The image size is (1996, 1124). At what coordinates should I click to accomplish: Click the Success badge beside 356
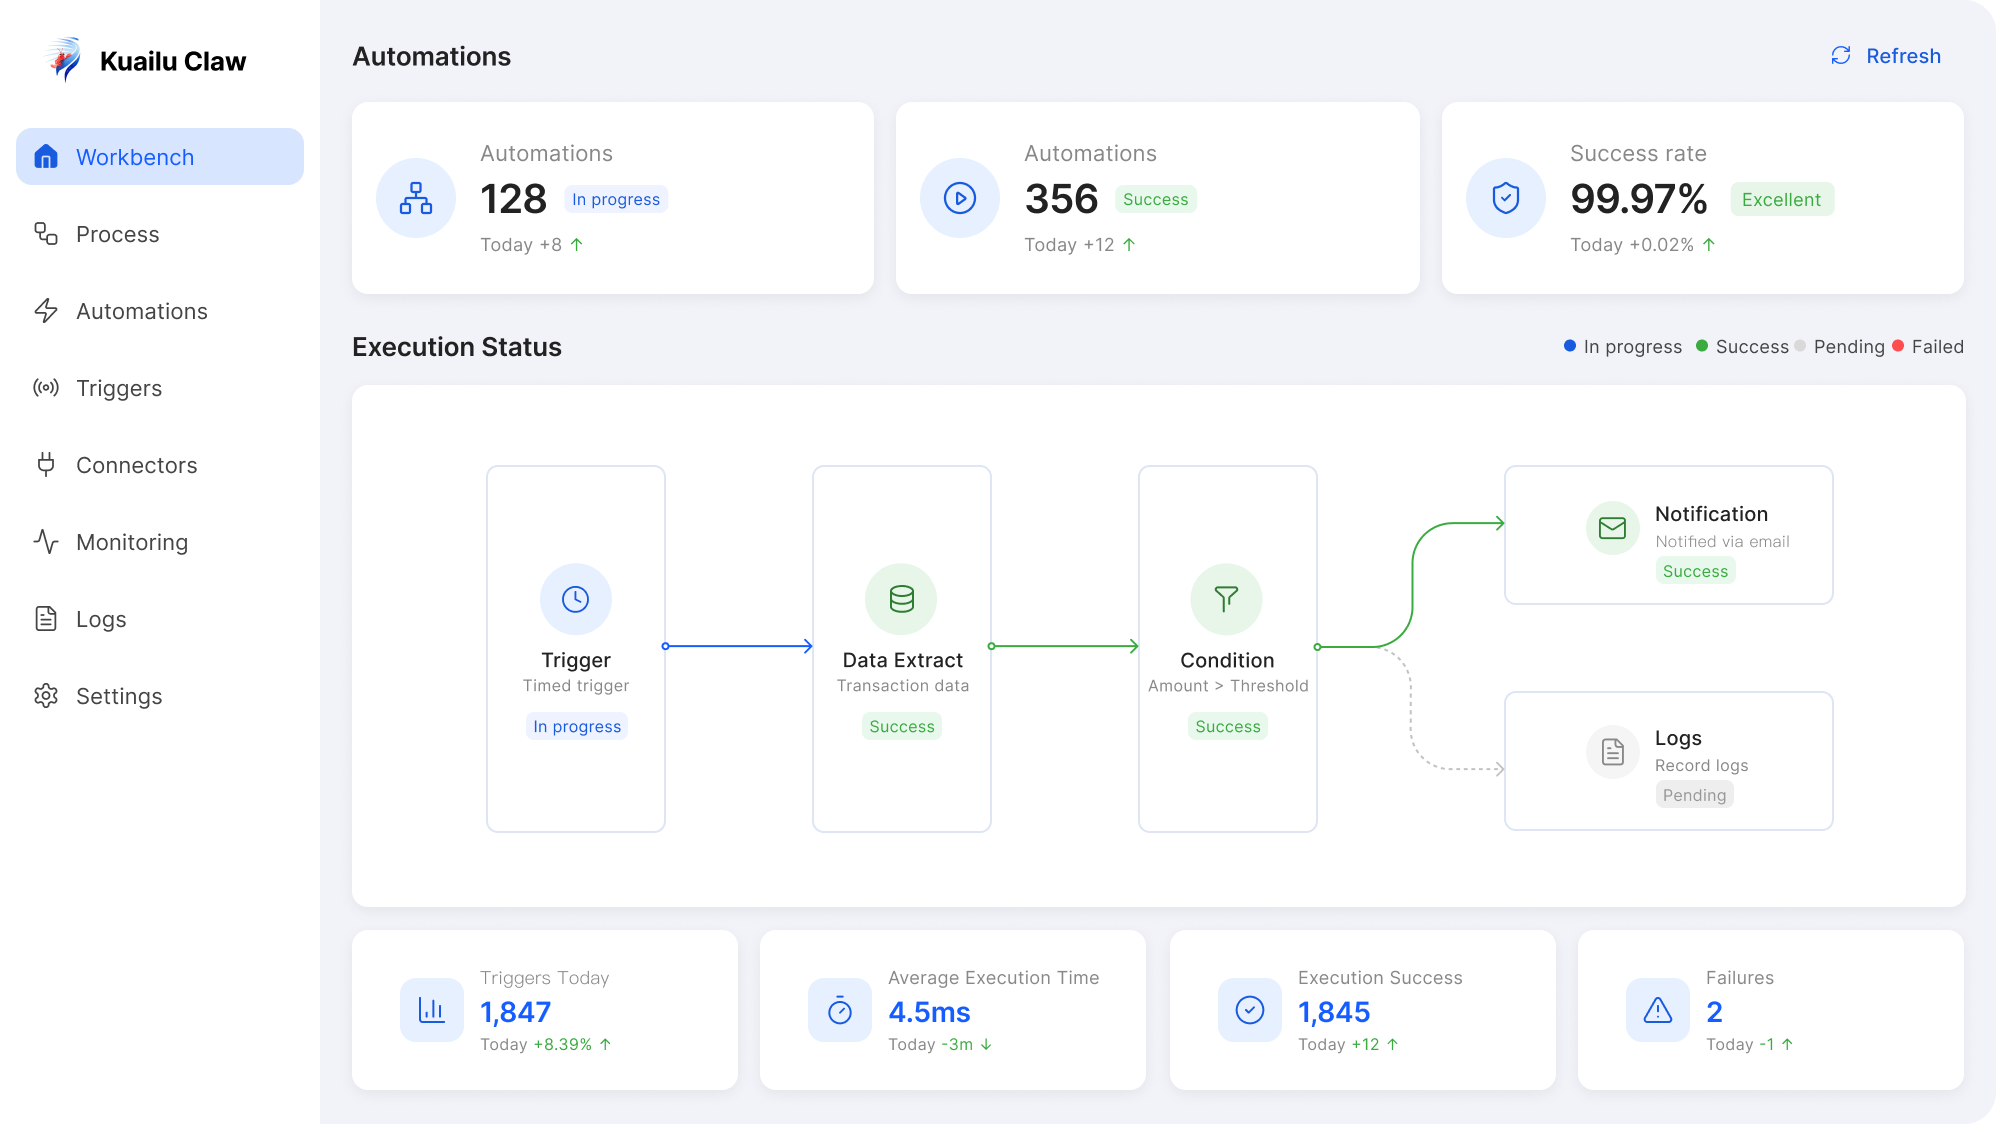tap(1156, 199)
